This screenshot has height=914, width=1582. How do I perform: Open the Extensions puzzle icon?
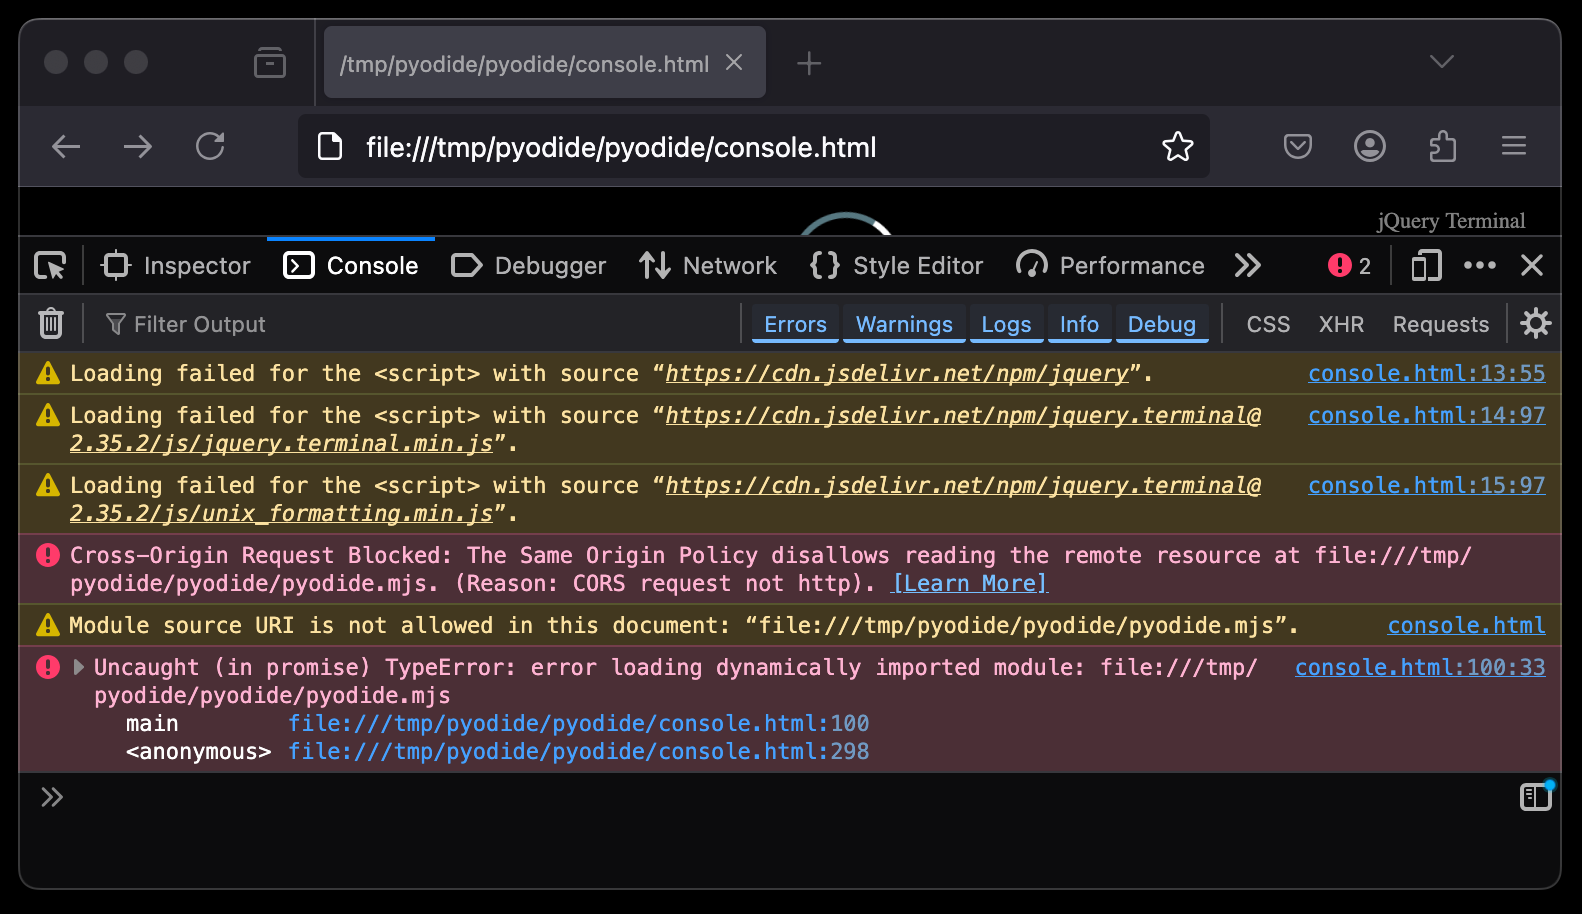point(1442,147)
